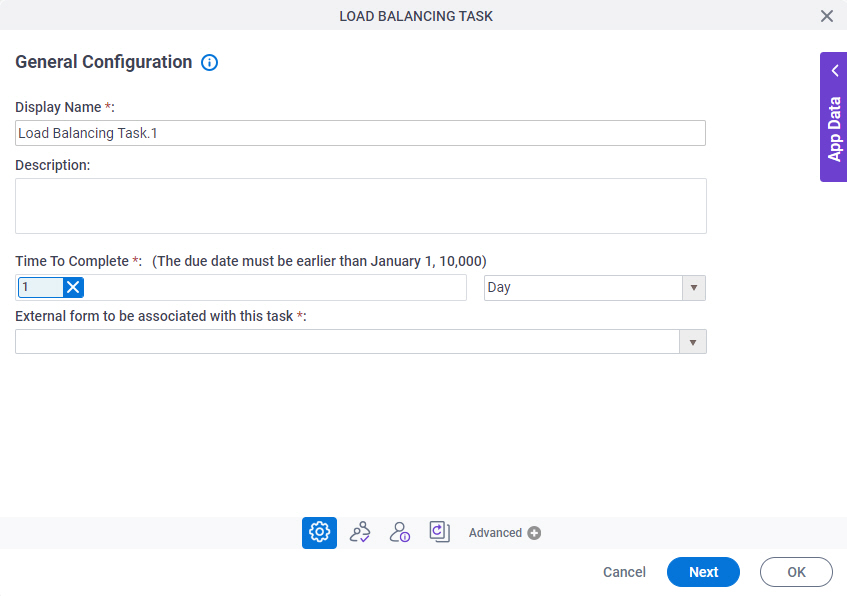Click into the Description text area
Viewport: 847px width, 596px height.
pyautogui.click(x=361, y=206)
